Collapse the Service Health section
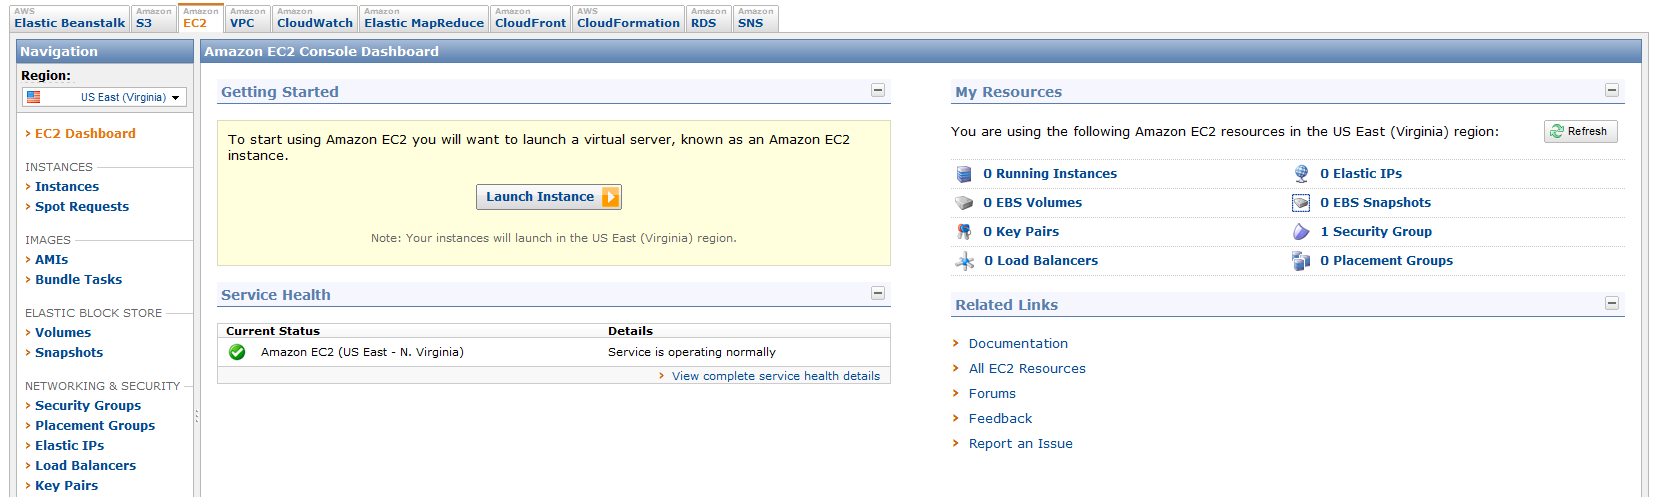 pos(878,293)
